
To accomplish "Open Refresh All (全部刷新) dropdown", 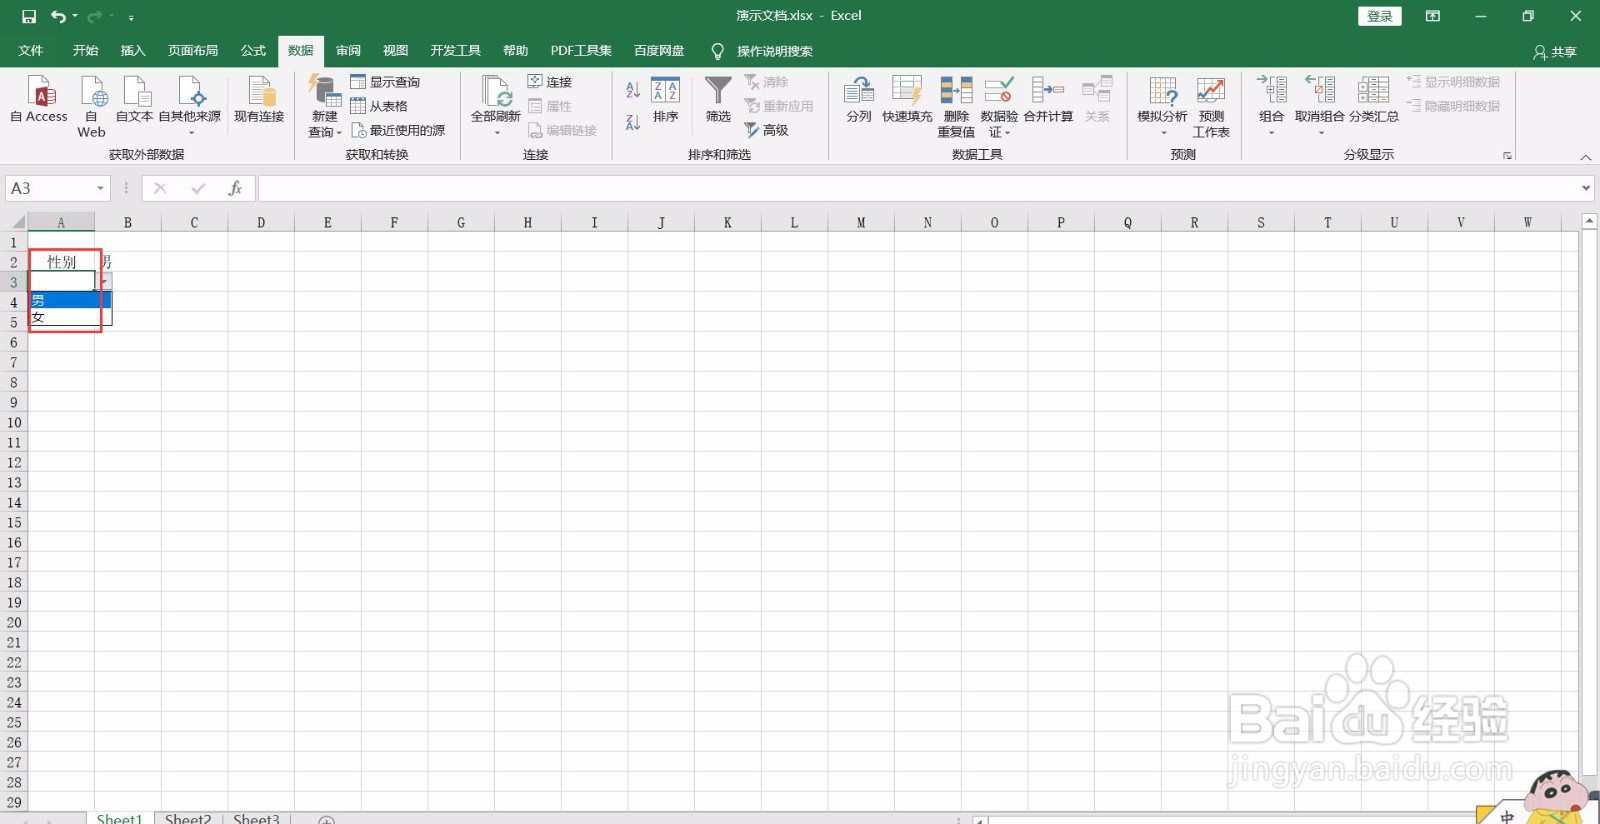I will point(496,106).
